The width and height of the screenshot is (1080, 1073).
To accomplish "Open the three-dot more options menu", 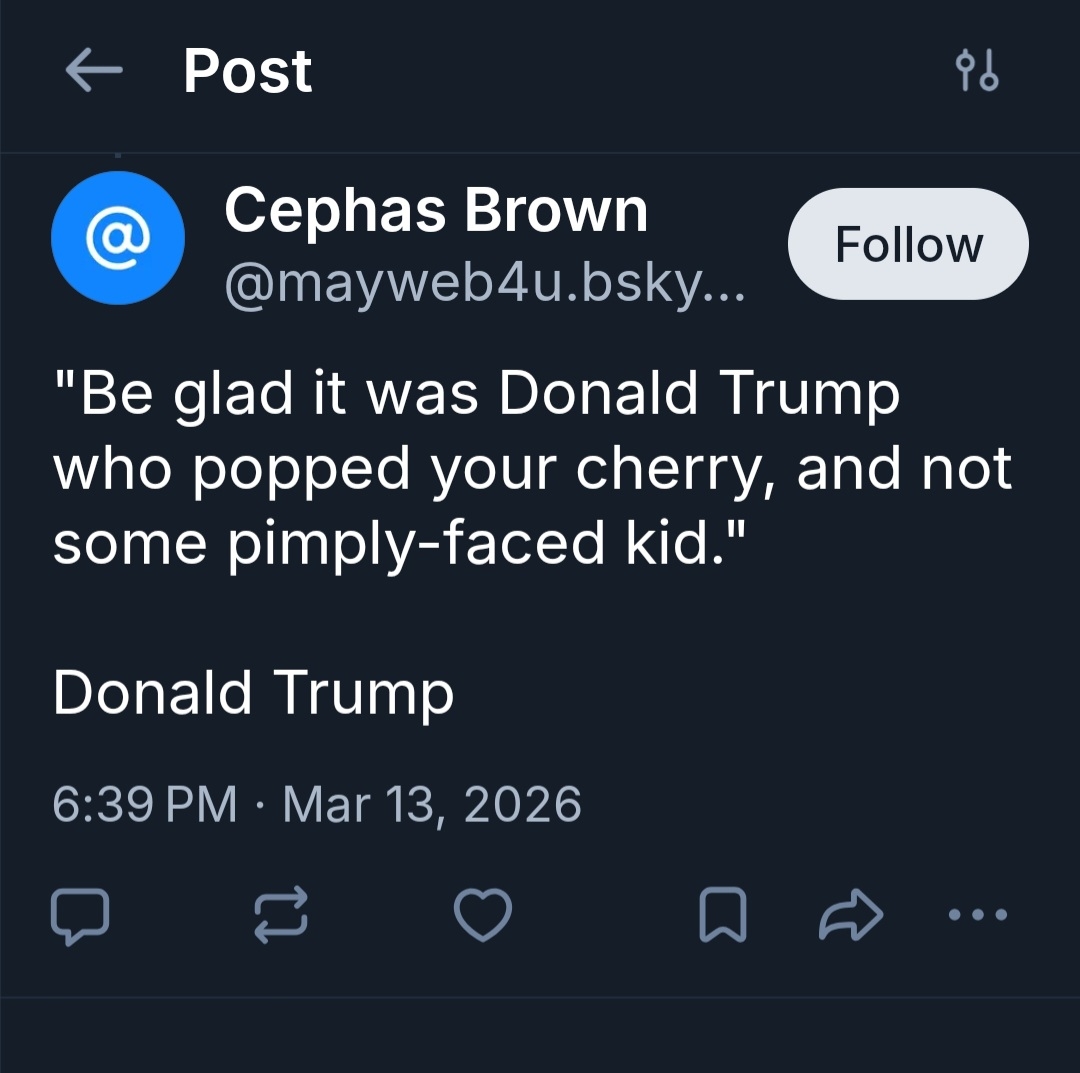I will tap(978, 915).
